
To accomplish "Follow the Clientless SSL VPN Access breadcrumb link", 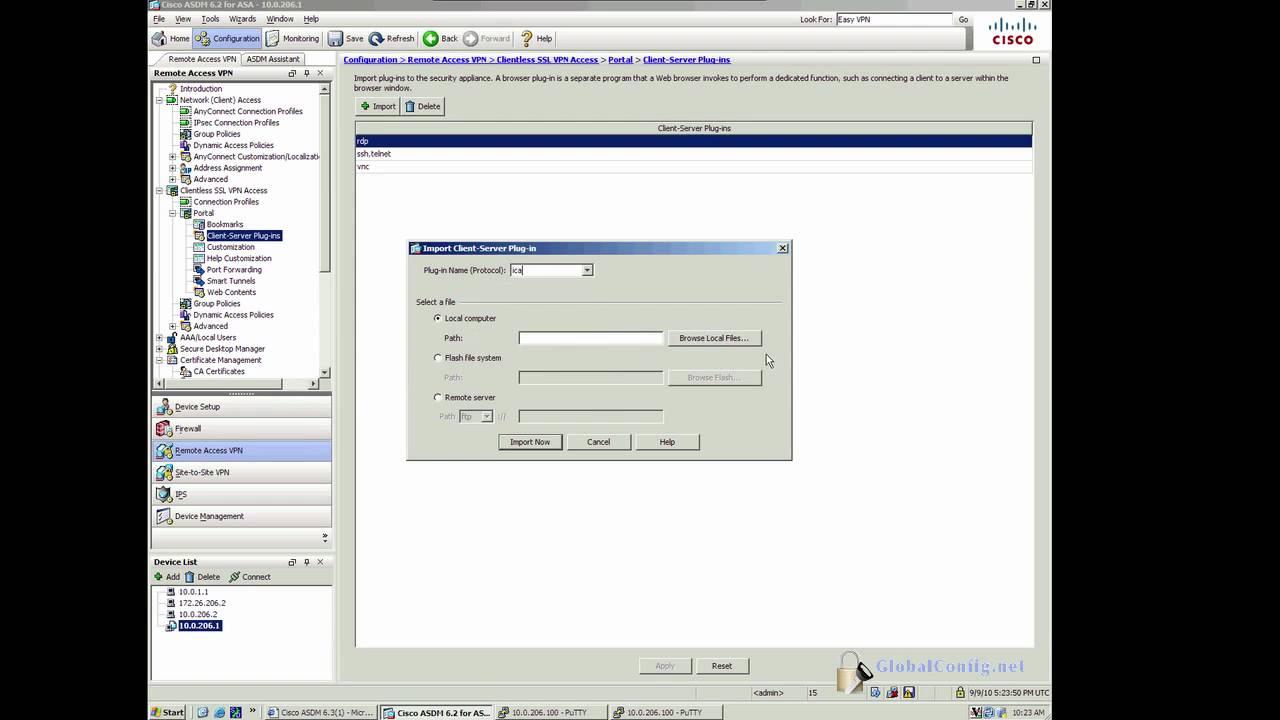I will tap(547, 60).
